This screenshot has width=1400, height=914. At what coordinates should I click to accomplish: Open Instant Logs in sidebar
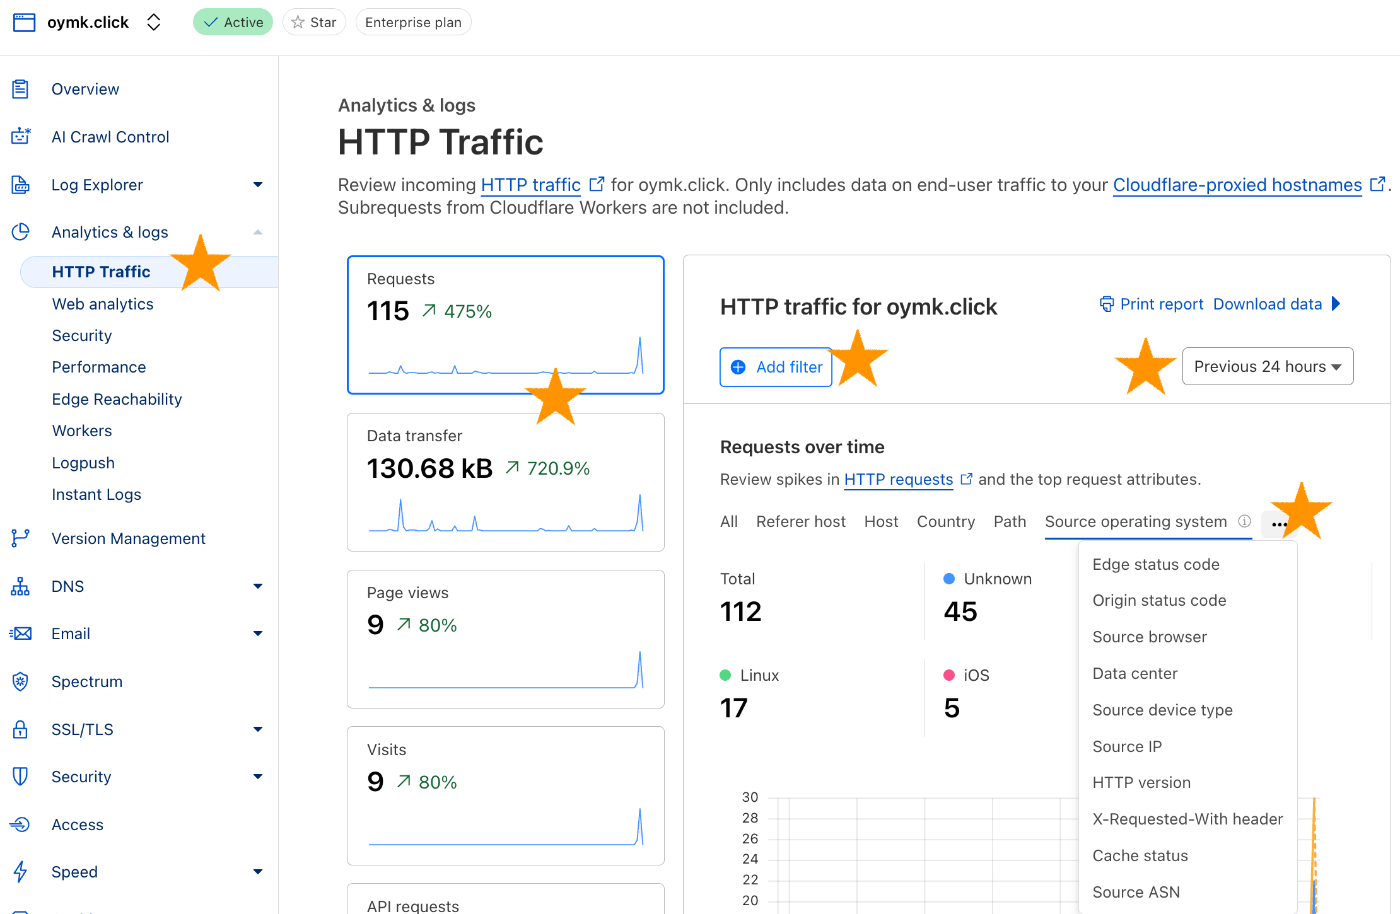coord(97,494)
